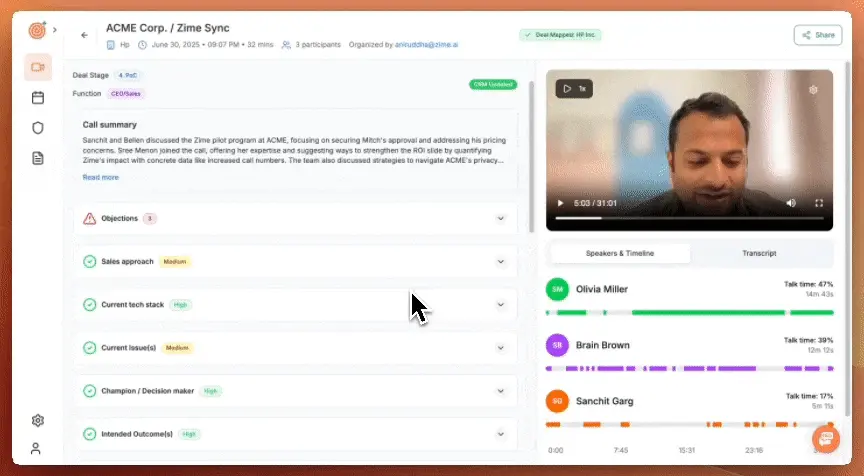The width and height of the screenshot is (864, 476).
Task: Open the settings gear in sidebar
Action: 37,420
